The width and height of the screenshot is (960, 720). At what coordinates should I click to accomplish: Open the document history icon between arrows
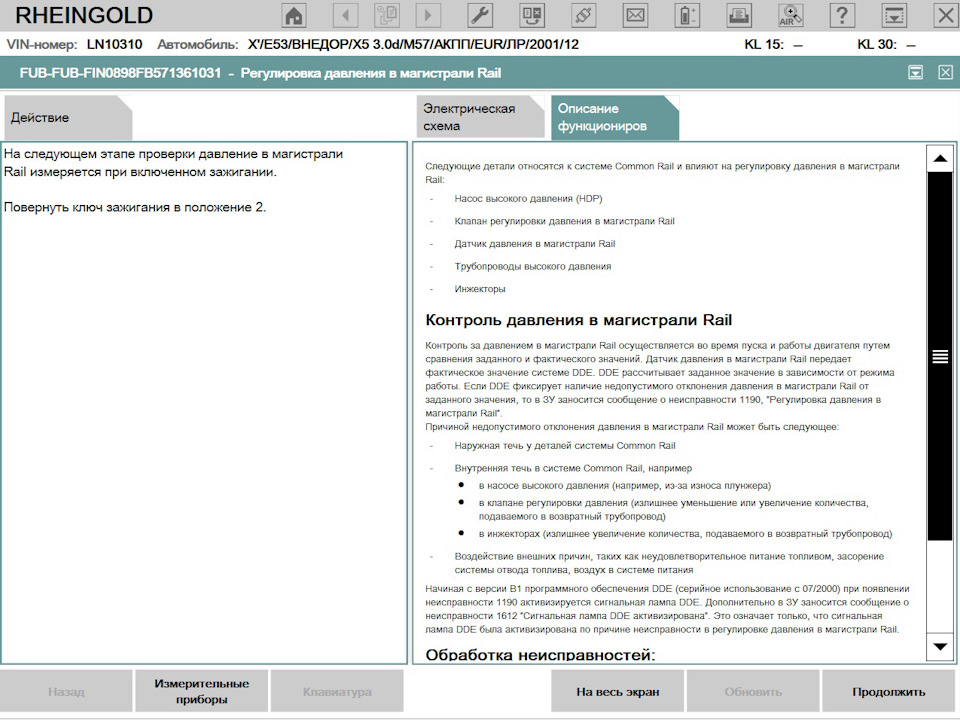(x=386, y=15)
